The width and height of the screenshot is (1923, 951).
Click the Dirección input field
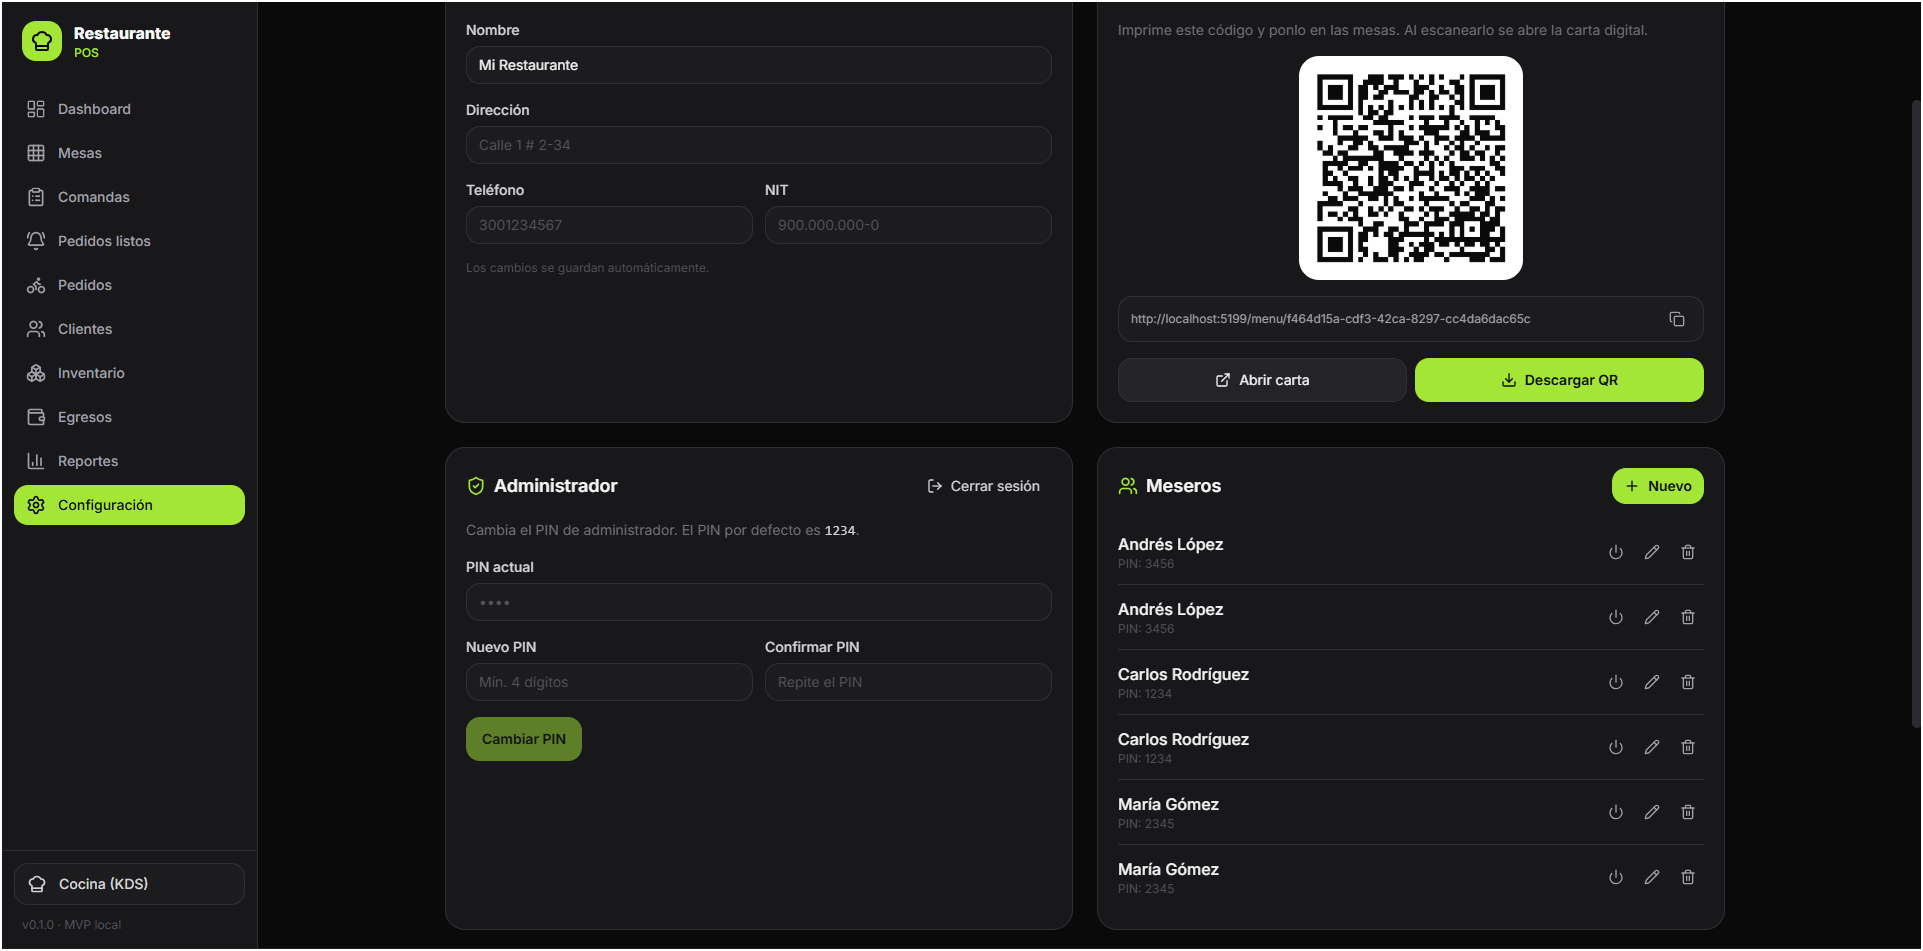pos(759,145)
